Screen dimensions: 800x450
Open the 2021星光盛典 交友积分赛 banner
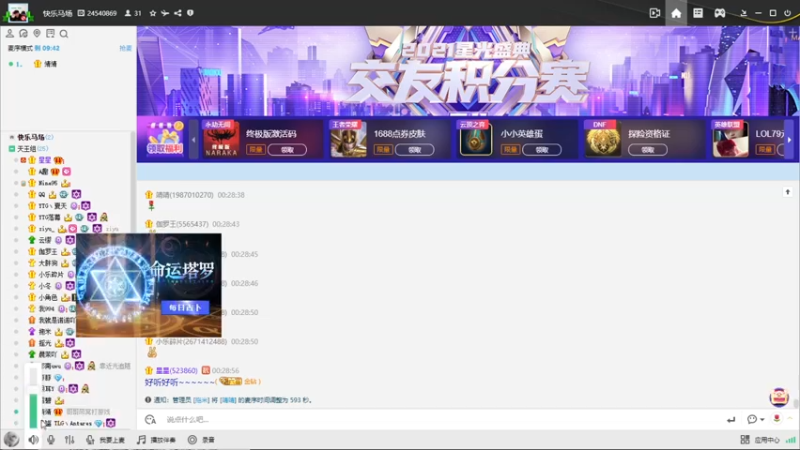tap(467, 71)
